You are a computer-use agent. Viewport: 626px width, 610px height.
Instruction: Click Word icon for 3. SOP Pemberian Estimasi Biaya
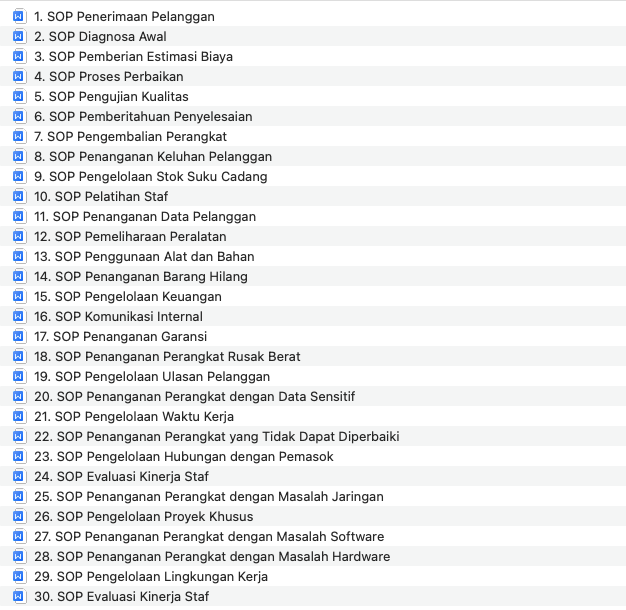click(x=18, y=56)
